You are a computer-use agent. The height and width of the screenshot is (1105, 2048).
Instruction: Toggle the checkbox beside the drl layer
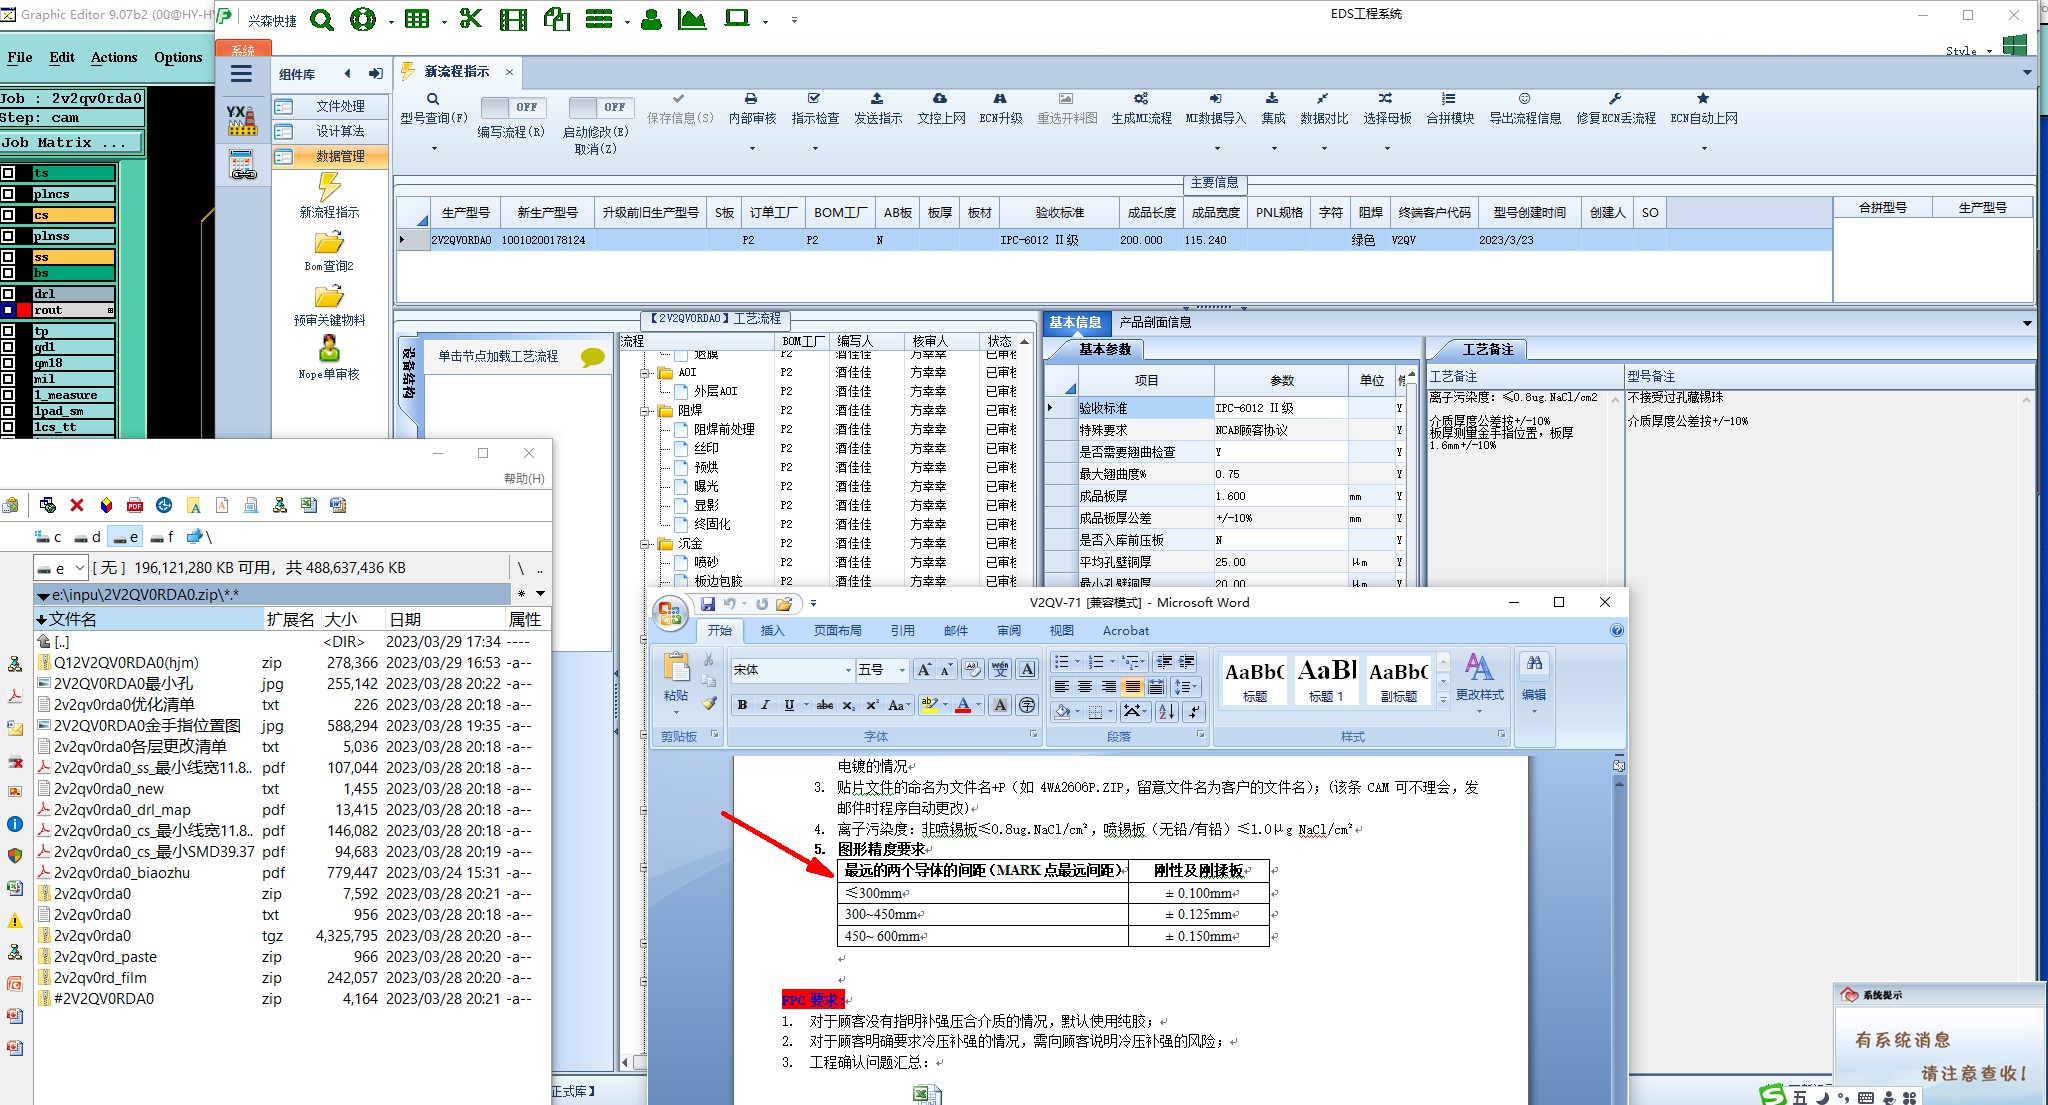tap(8, 294)
